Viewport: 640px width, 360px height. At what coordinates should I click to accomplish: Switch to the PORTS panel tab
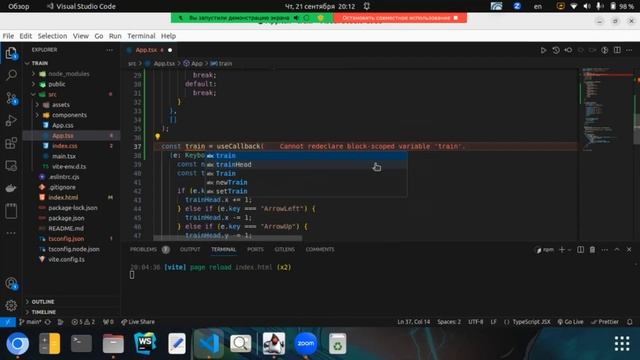[x=255, y=249]
